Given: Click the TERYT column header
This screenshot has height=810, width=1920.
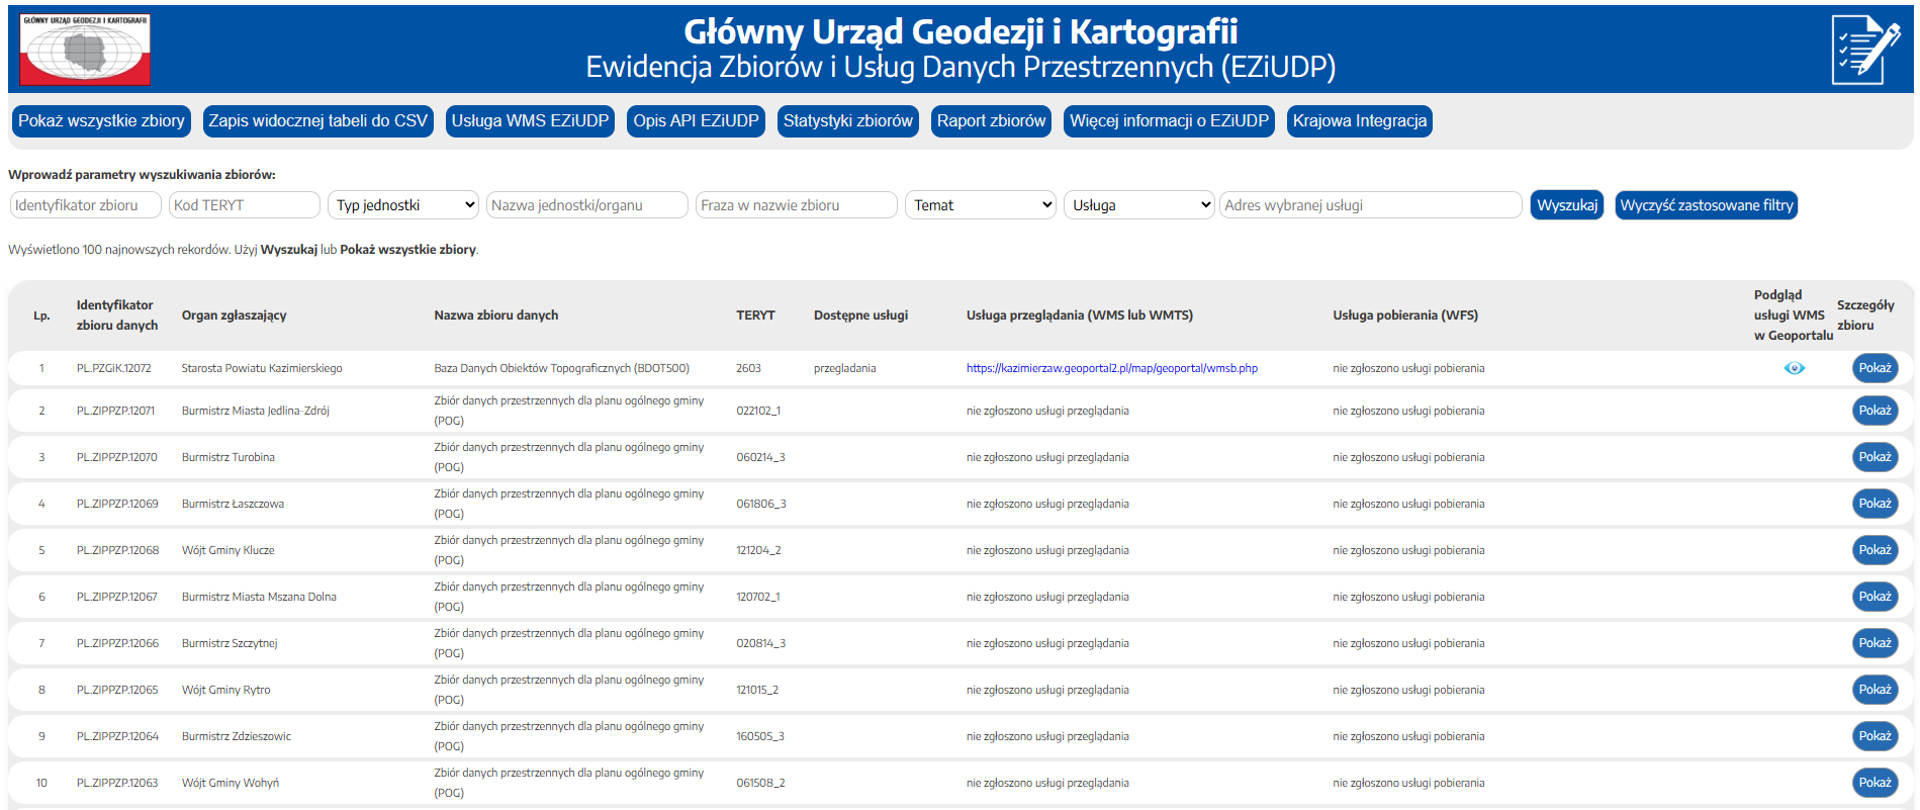Looking at the screenshot, I should tap(756, 315).
